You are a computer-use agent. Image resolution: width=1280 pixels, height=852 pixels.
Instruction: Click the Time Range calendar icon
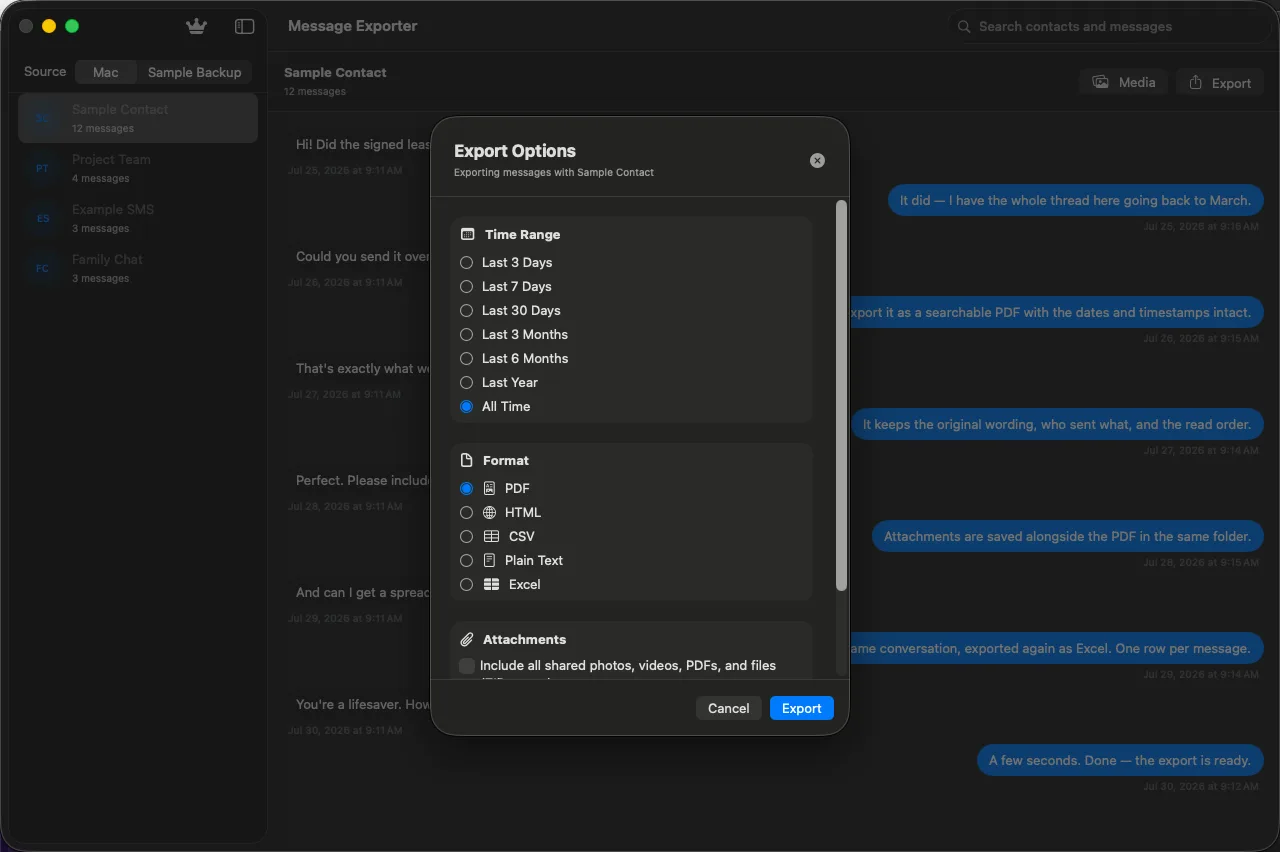point(467,234)
